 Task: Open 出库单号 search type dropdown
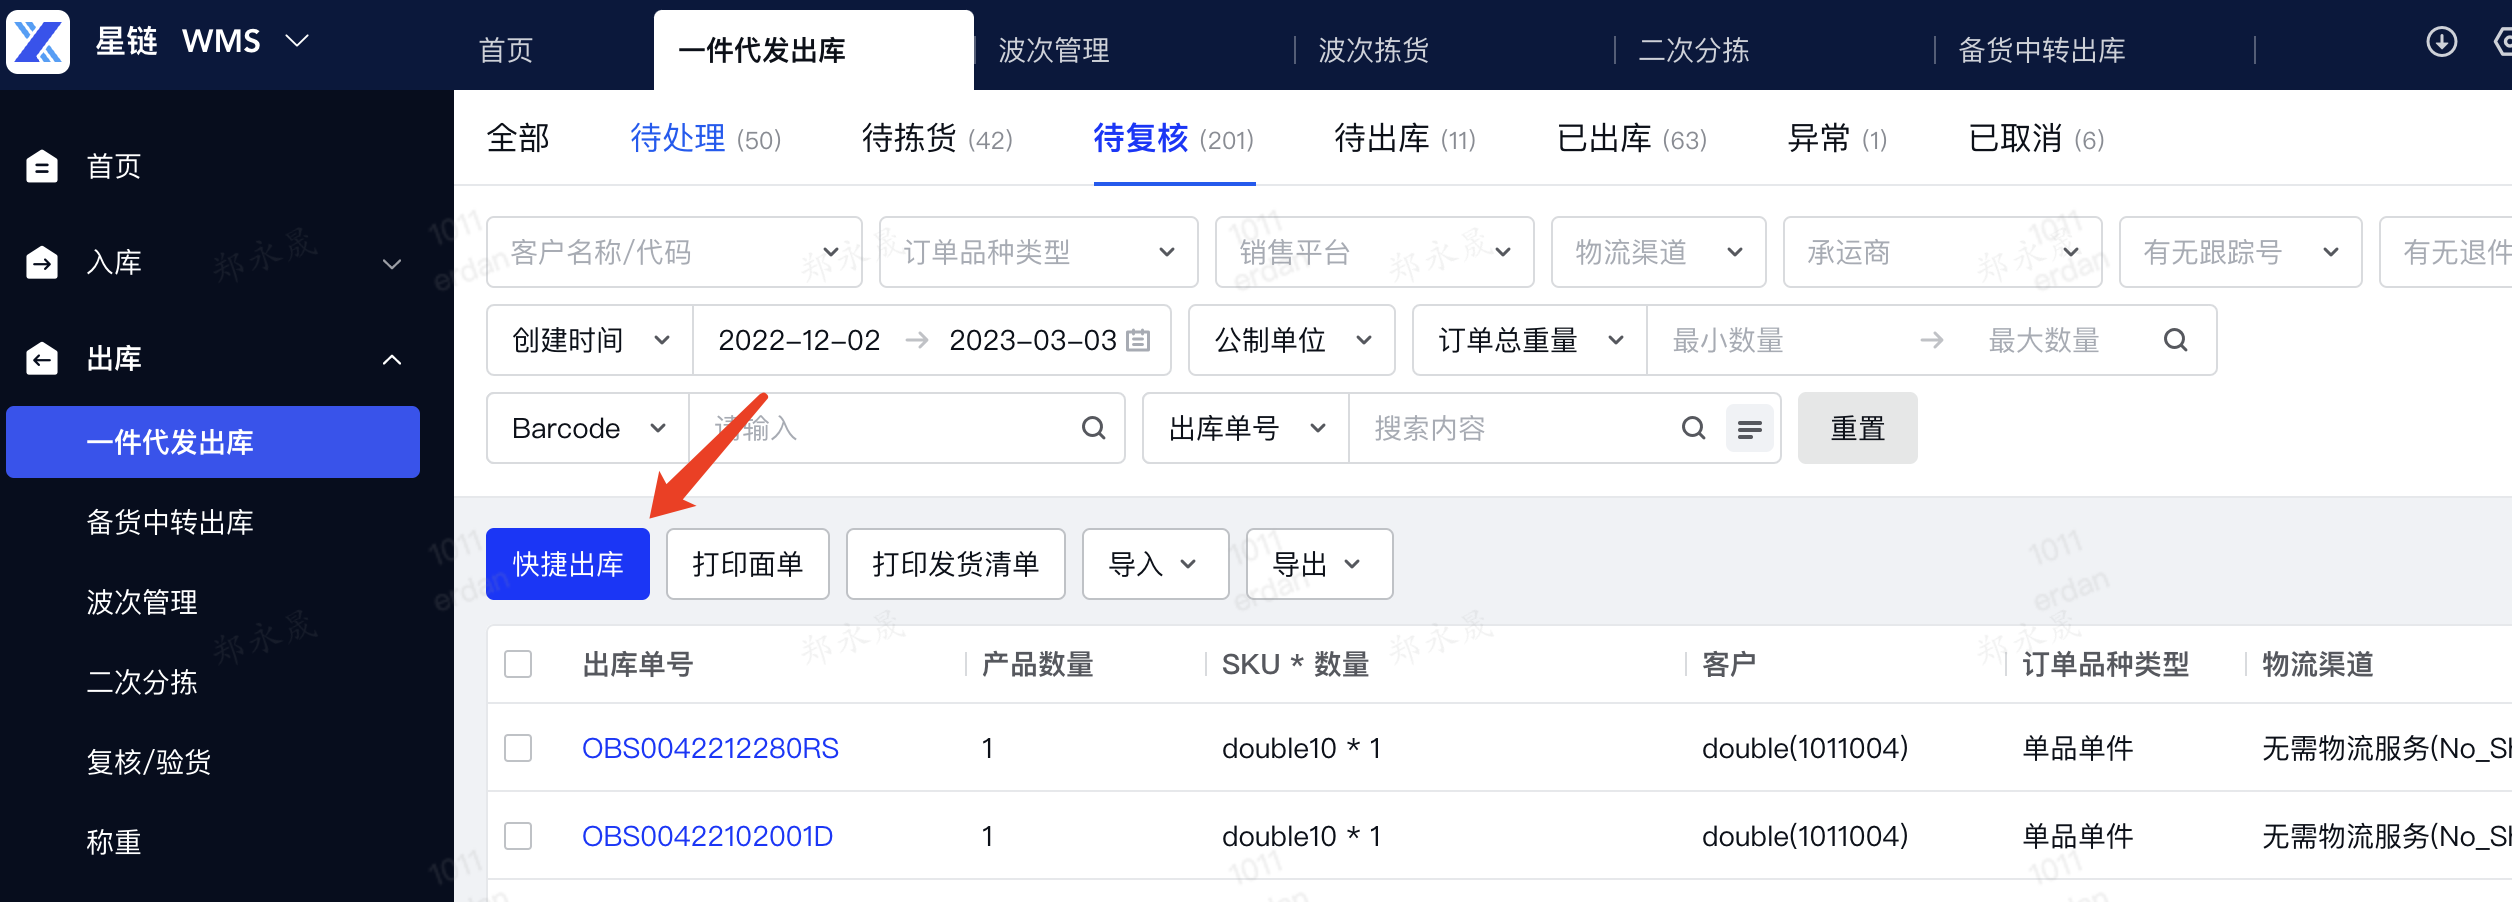[1246, 429]
